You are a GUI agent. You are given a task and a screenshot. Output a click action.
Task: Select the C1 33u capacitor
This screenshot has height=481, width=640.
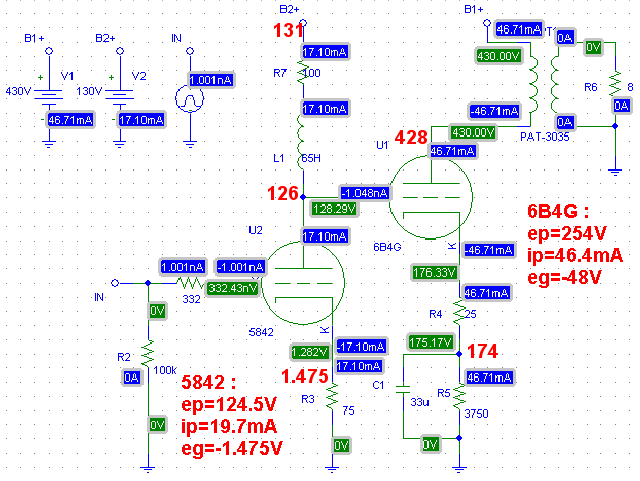click(x=402, y=391)
